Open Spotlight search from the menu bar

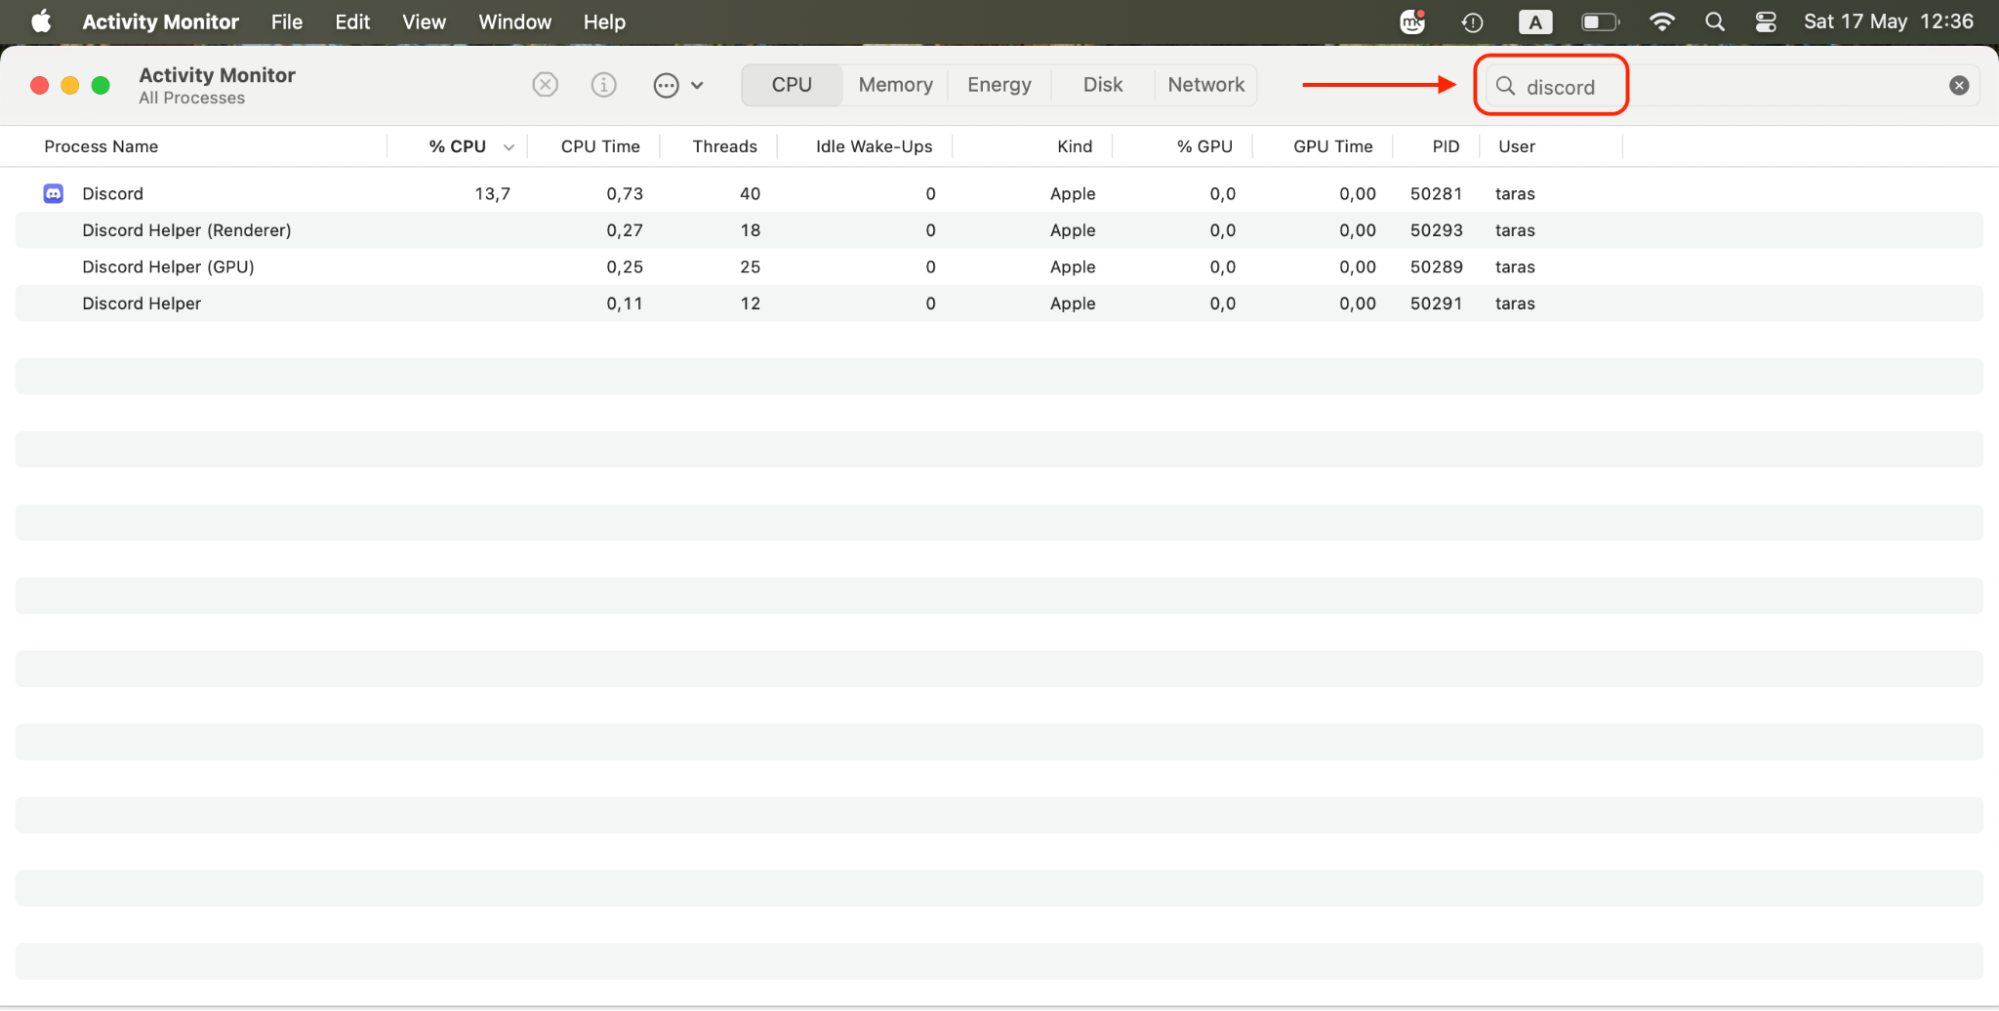click(x=1714, y=21)
